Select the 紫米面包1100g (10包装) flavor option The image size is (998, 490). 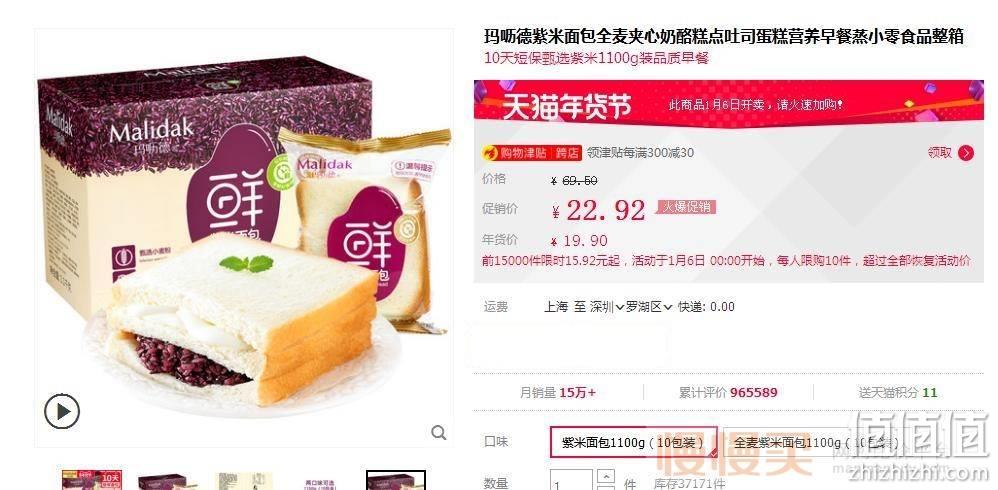coord(633,442)
